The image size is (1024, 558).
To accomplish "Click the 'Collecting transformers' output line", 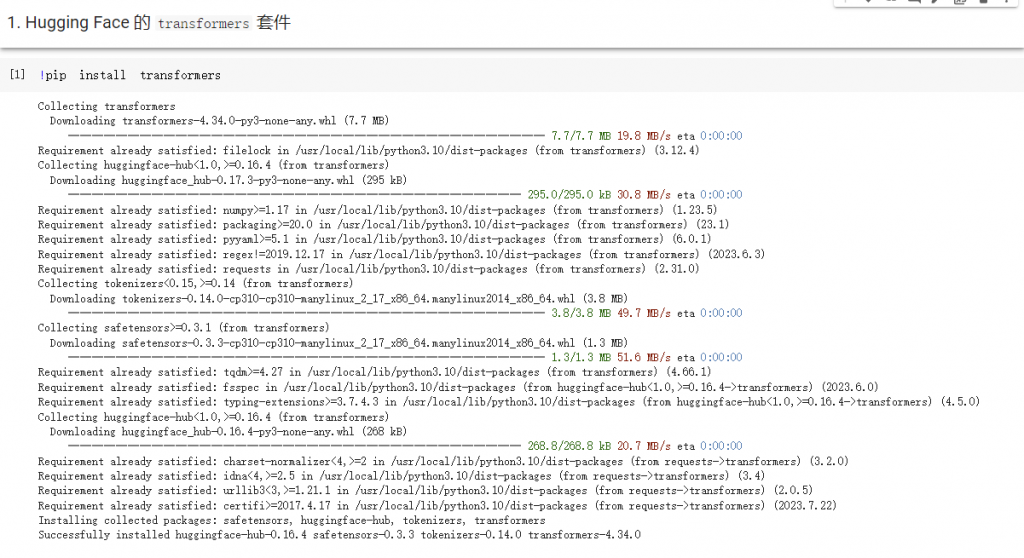I will pyautogui.click(x=106, y=106).
